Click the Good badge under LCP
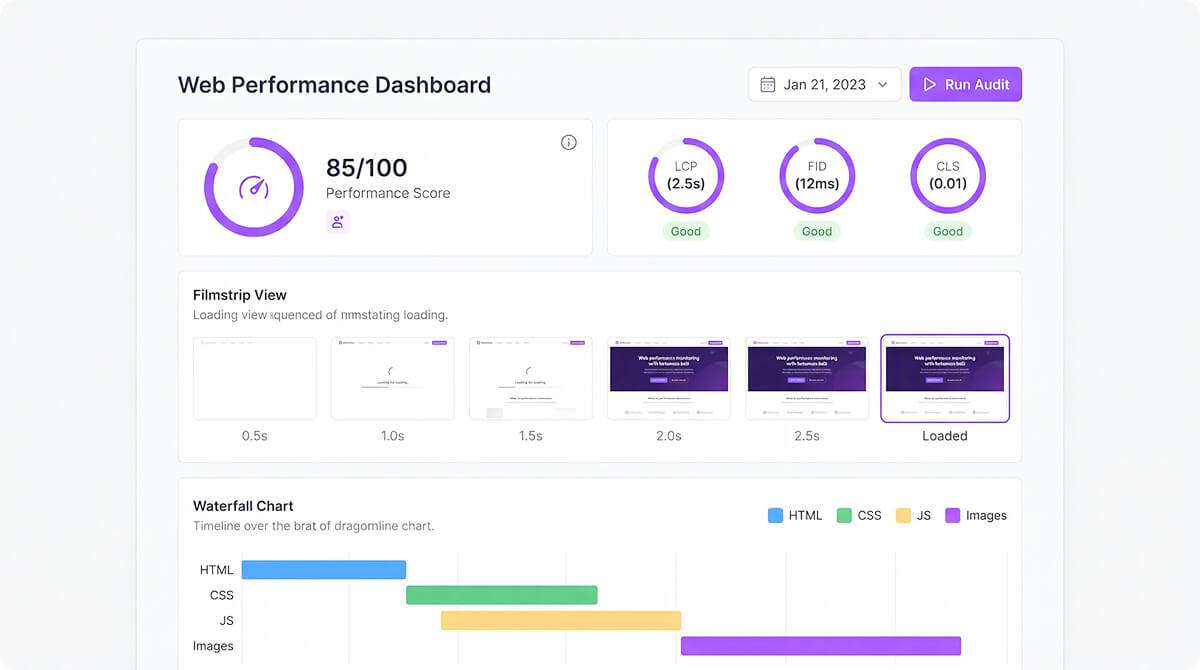Viewport: 1200px width, 670px height. pyautogui.click(x=686, y=231)
